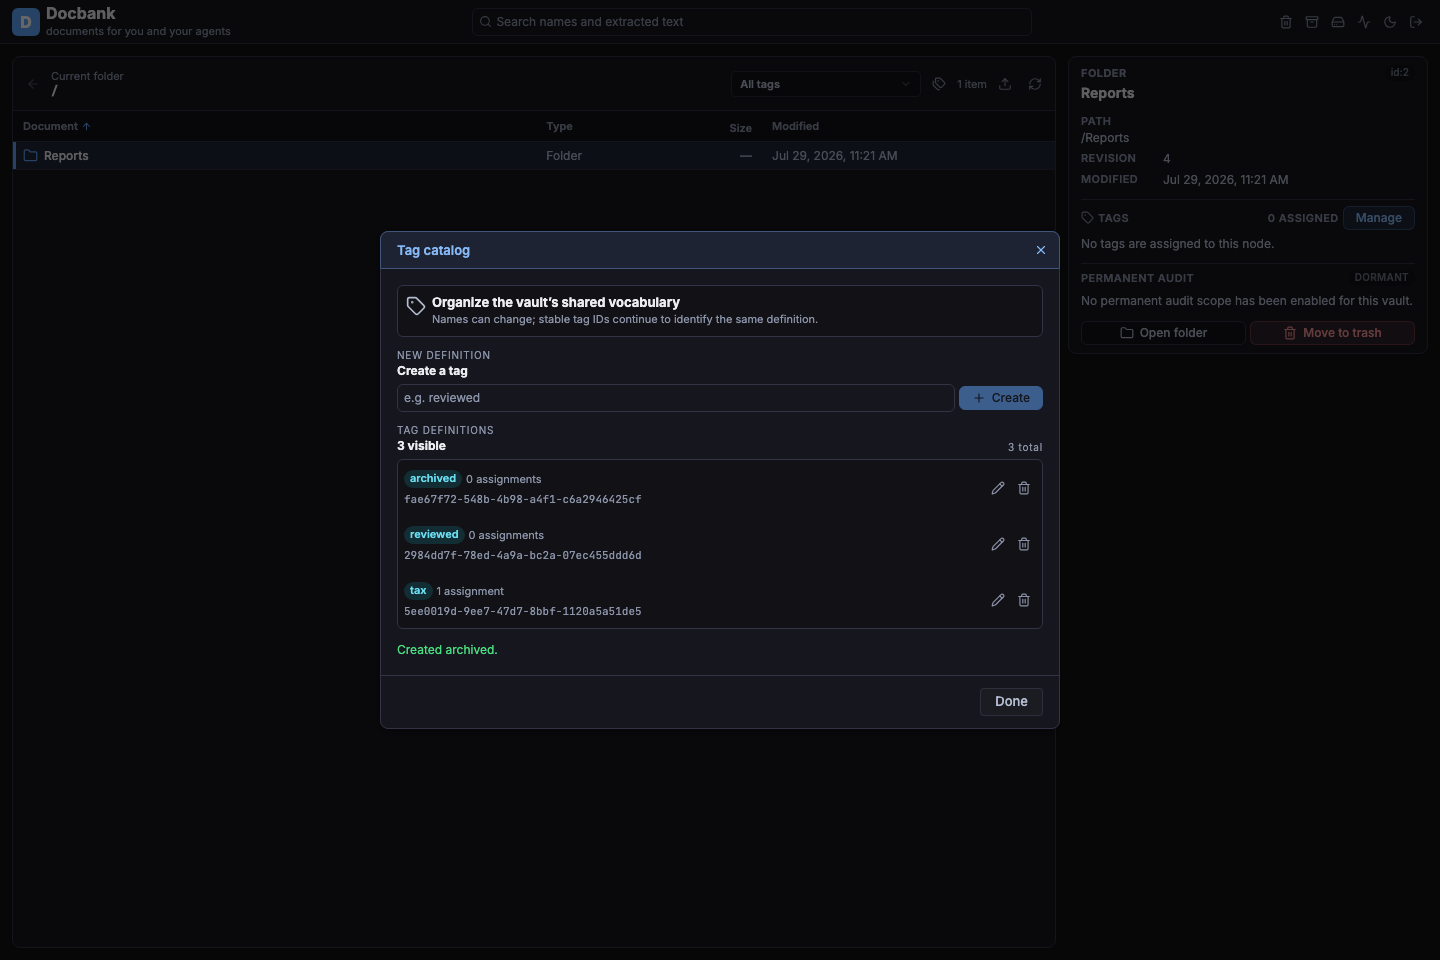
Task: Click the tax tag chip
Action: 418,591
